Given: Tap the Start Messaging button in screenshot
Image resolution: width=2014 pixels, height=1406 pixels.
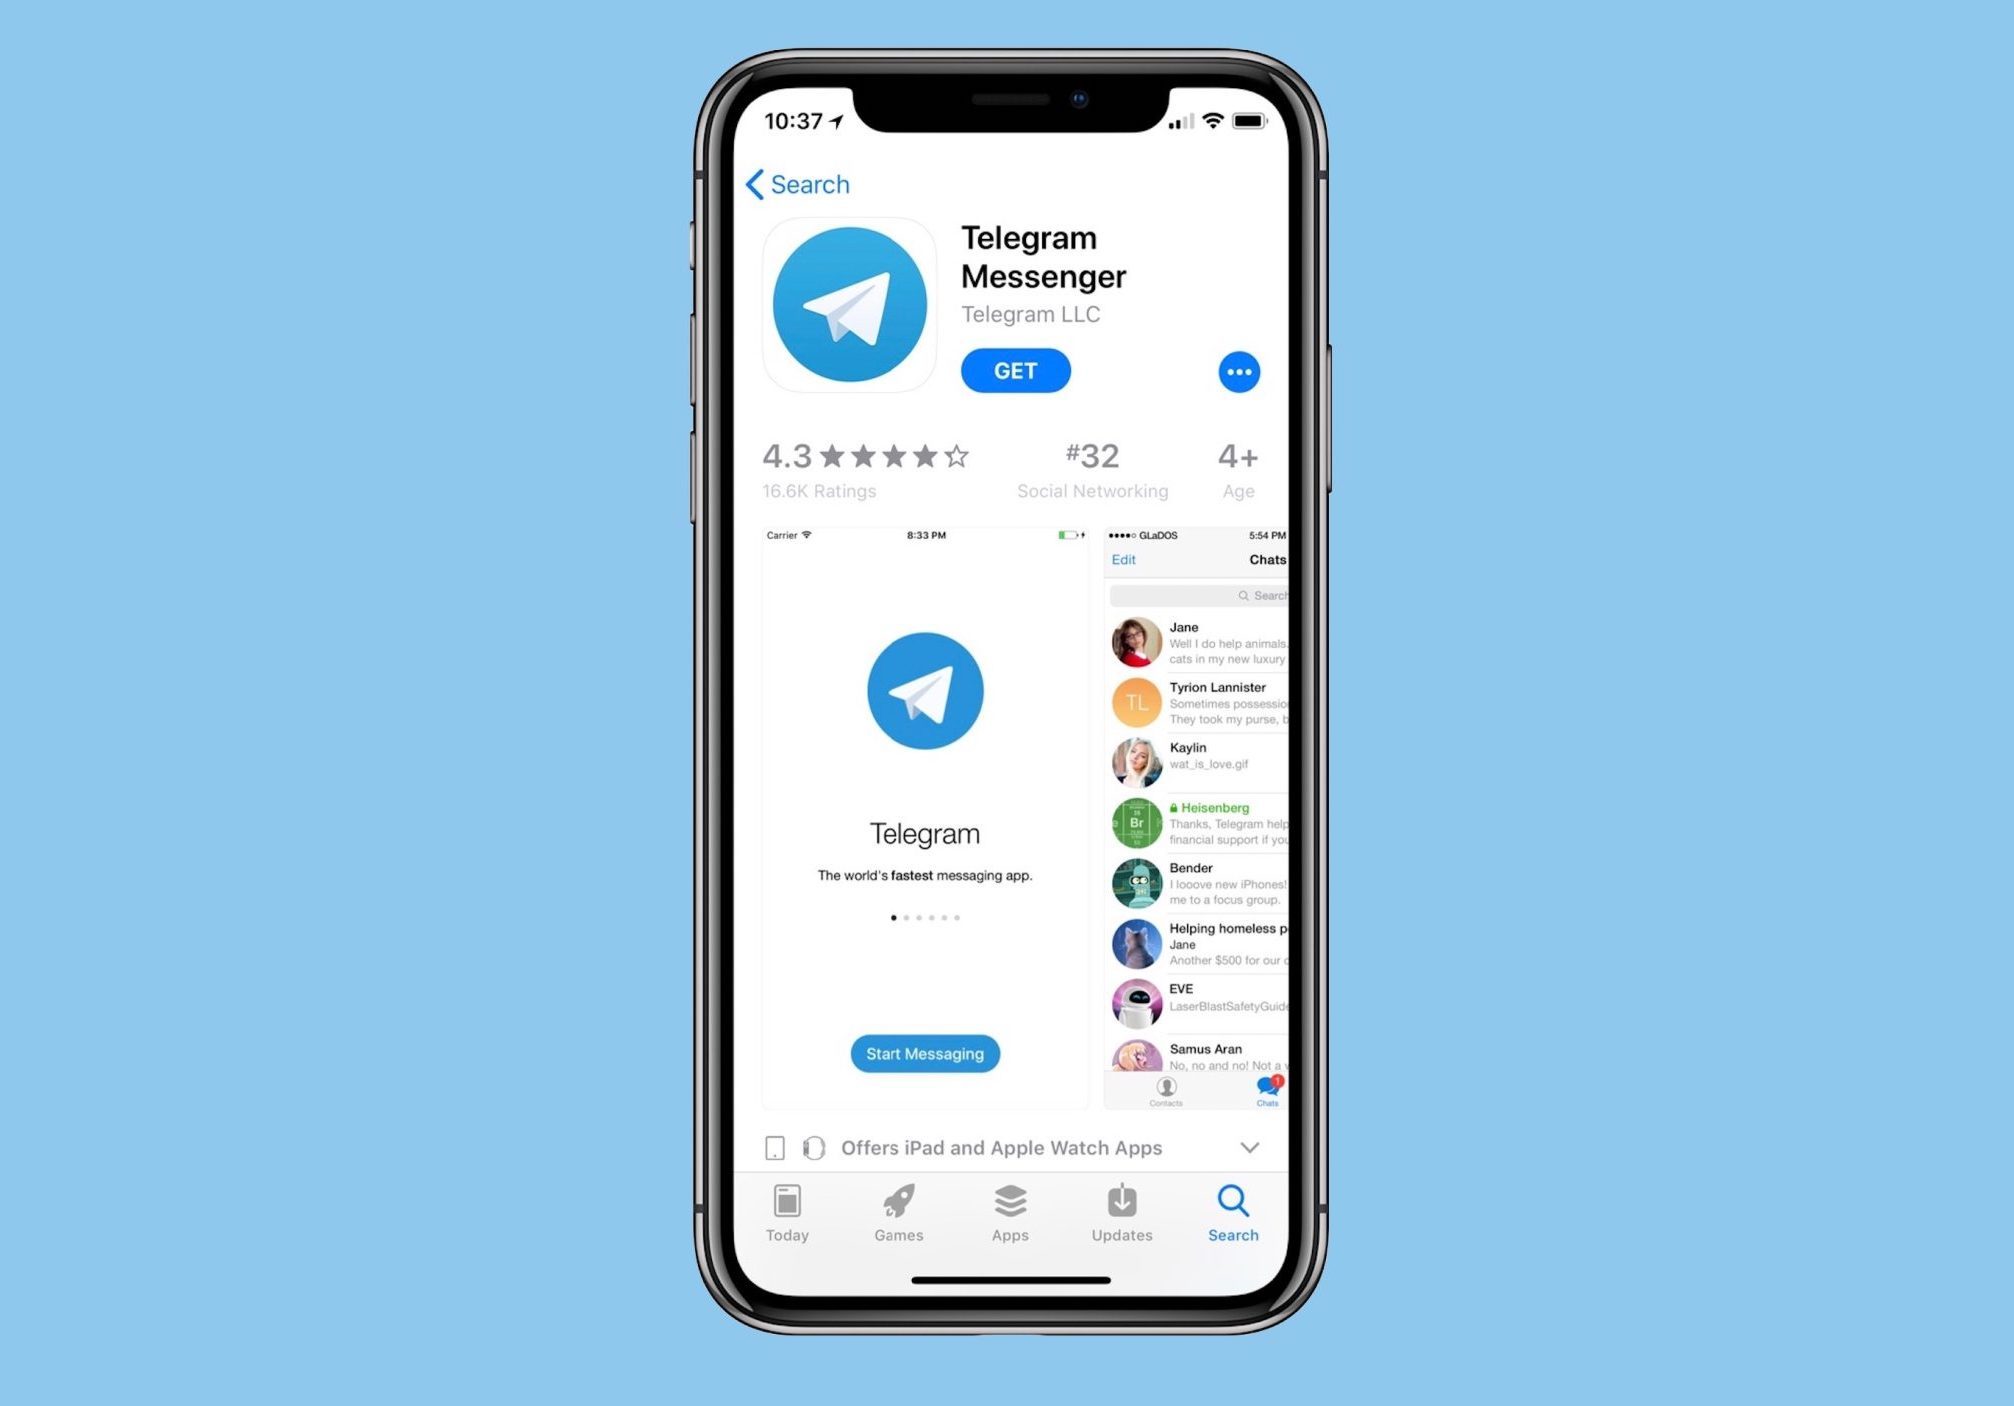Looking at the screenshot, I should pos(926,1053).
